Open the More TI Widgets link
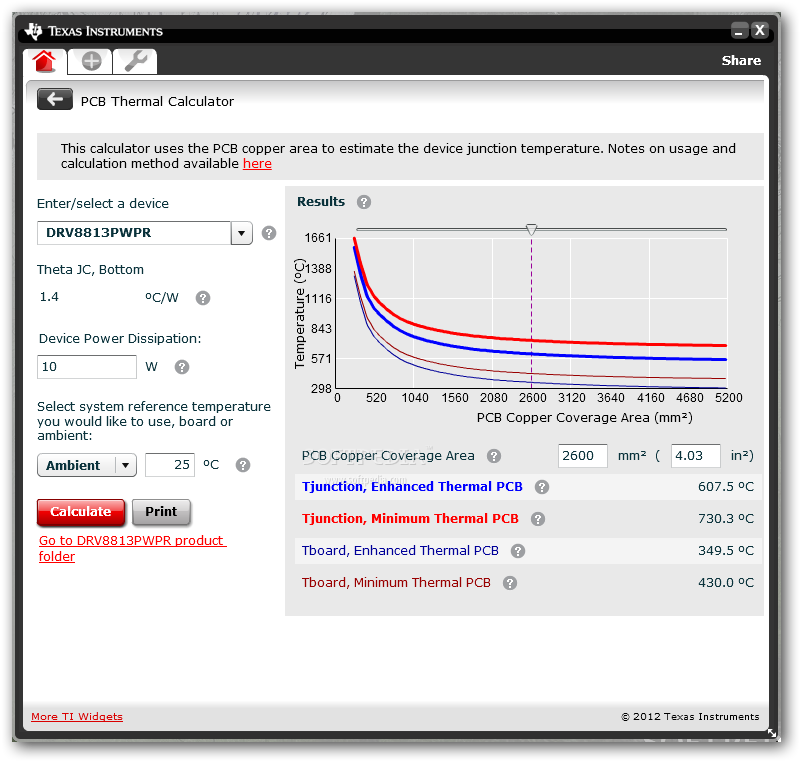801x762 pixels. (77, 717)
